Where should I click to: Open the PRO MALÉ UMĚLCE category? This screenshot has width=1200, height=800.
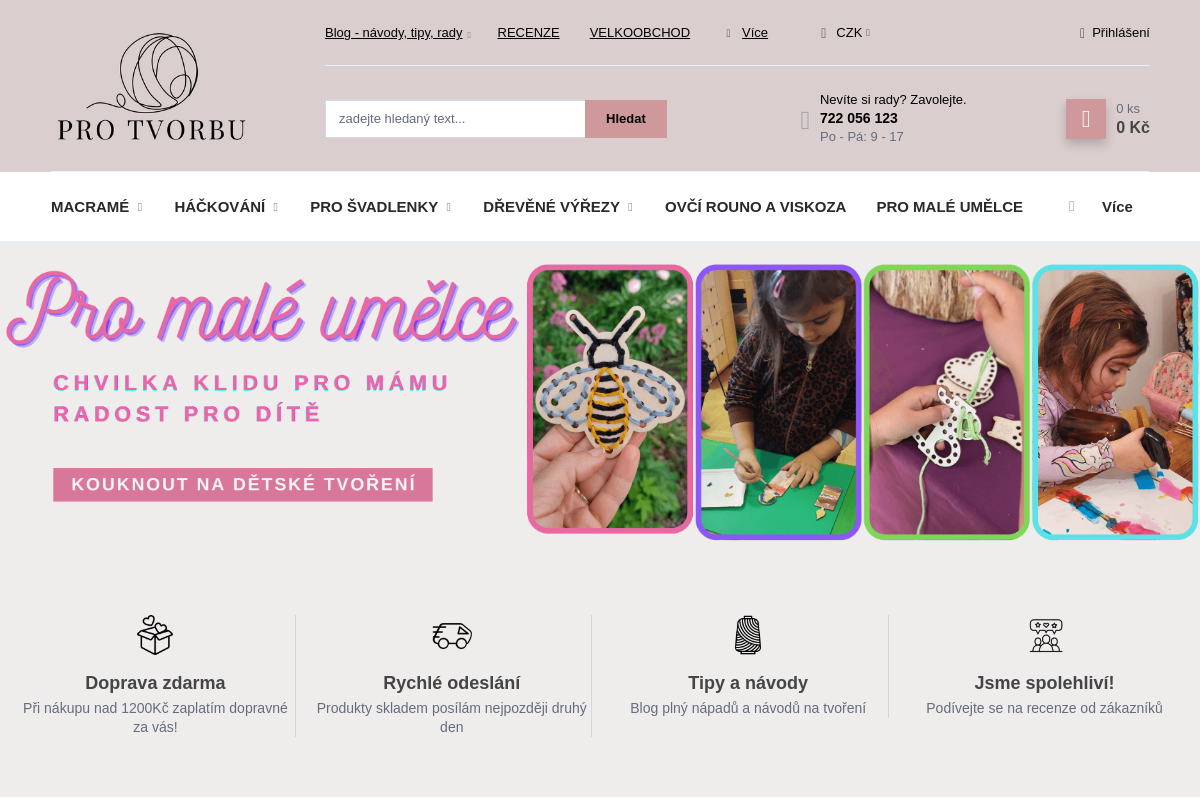click(949, 207)
